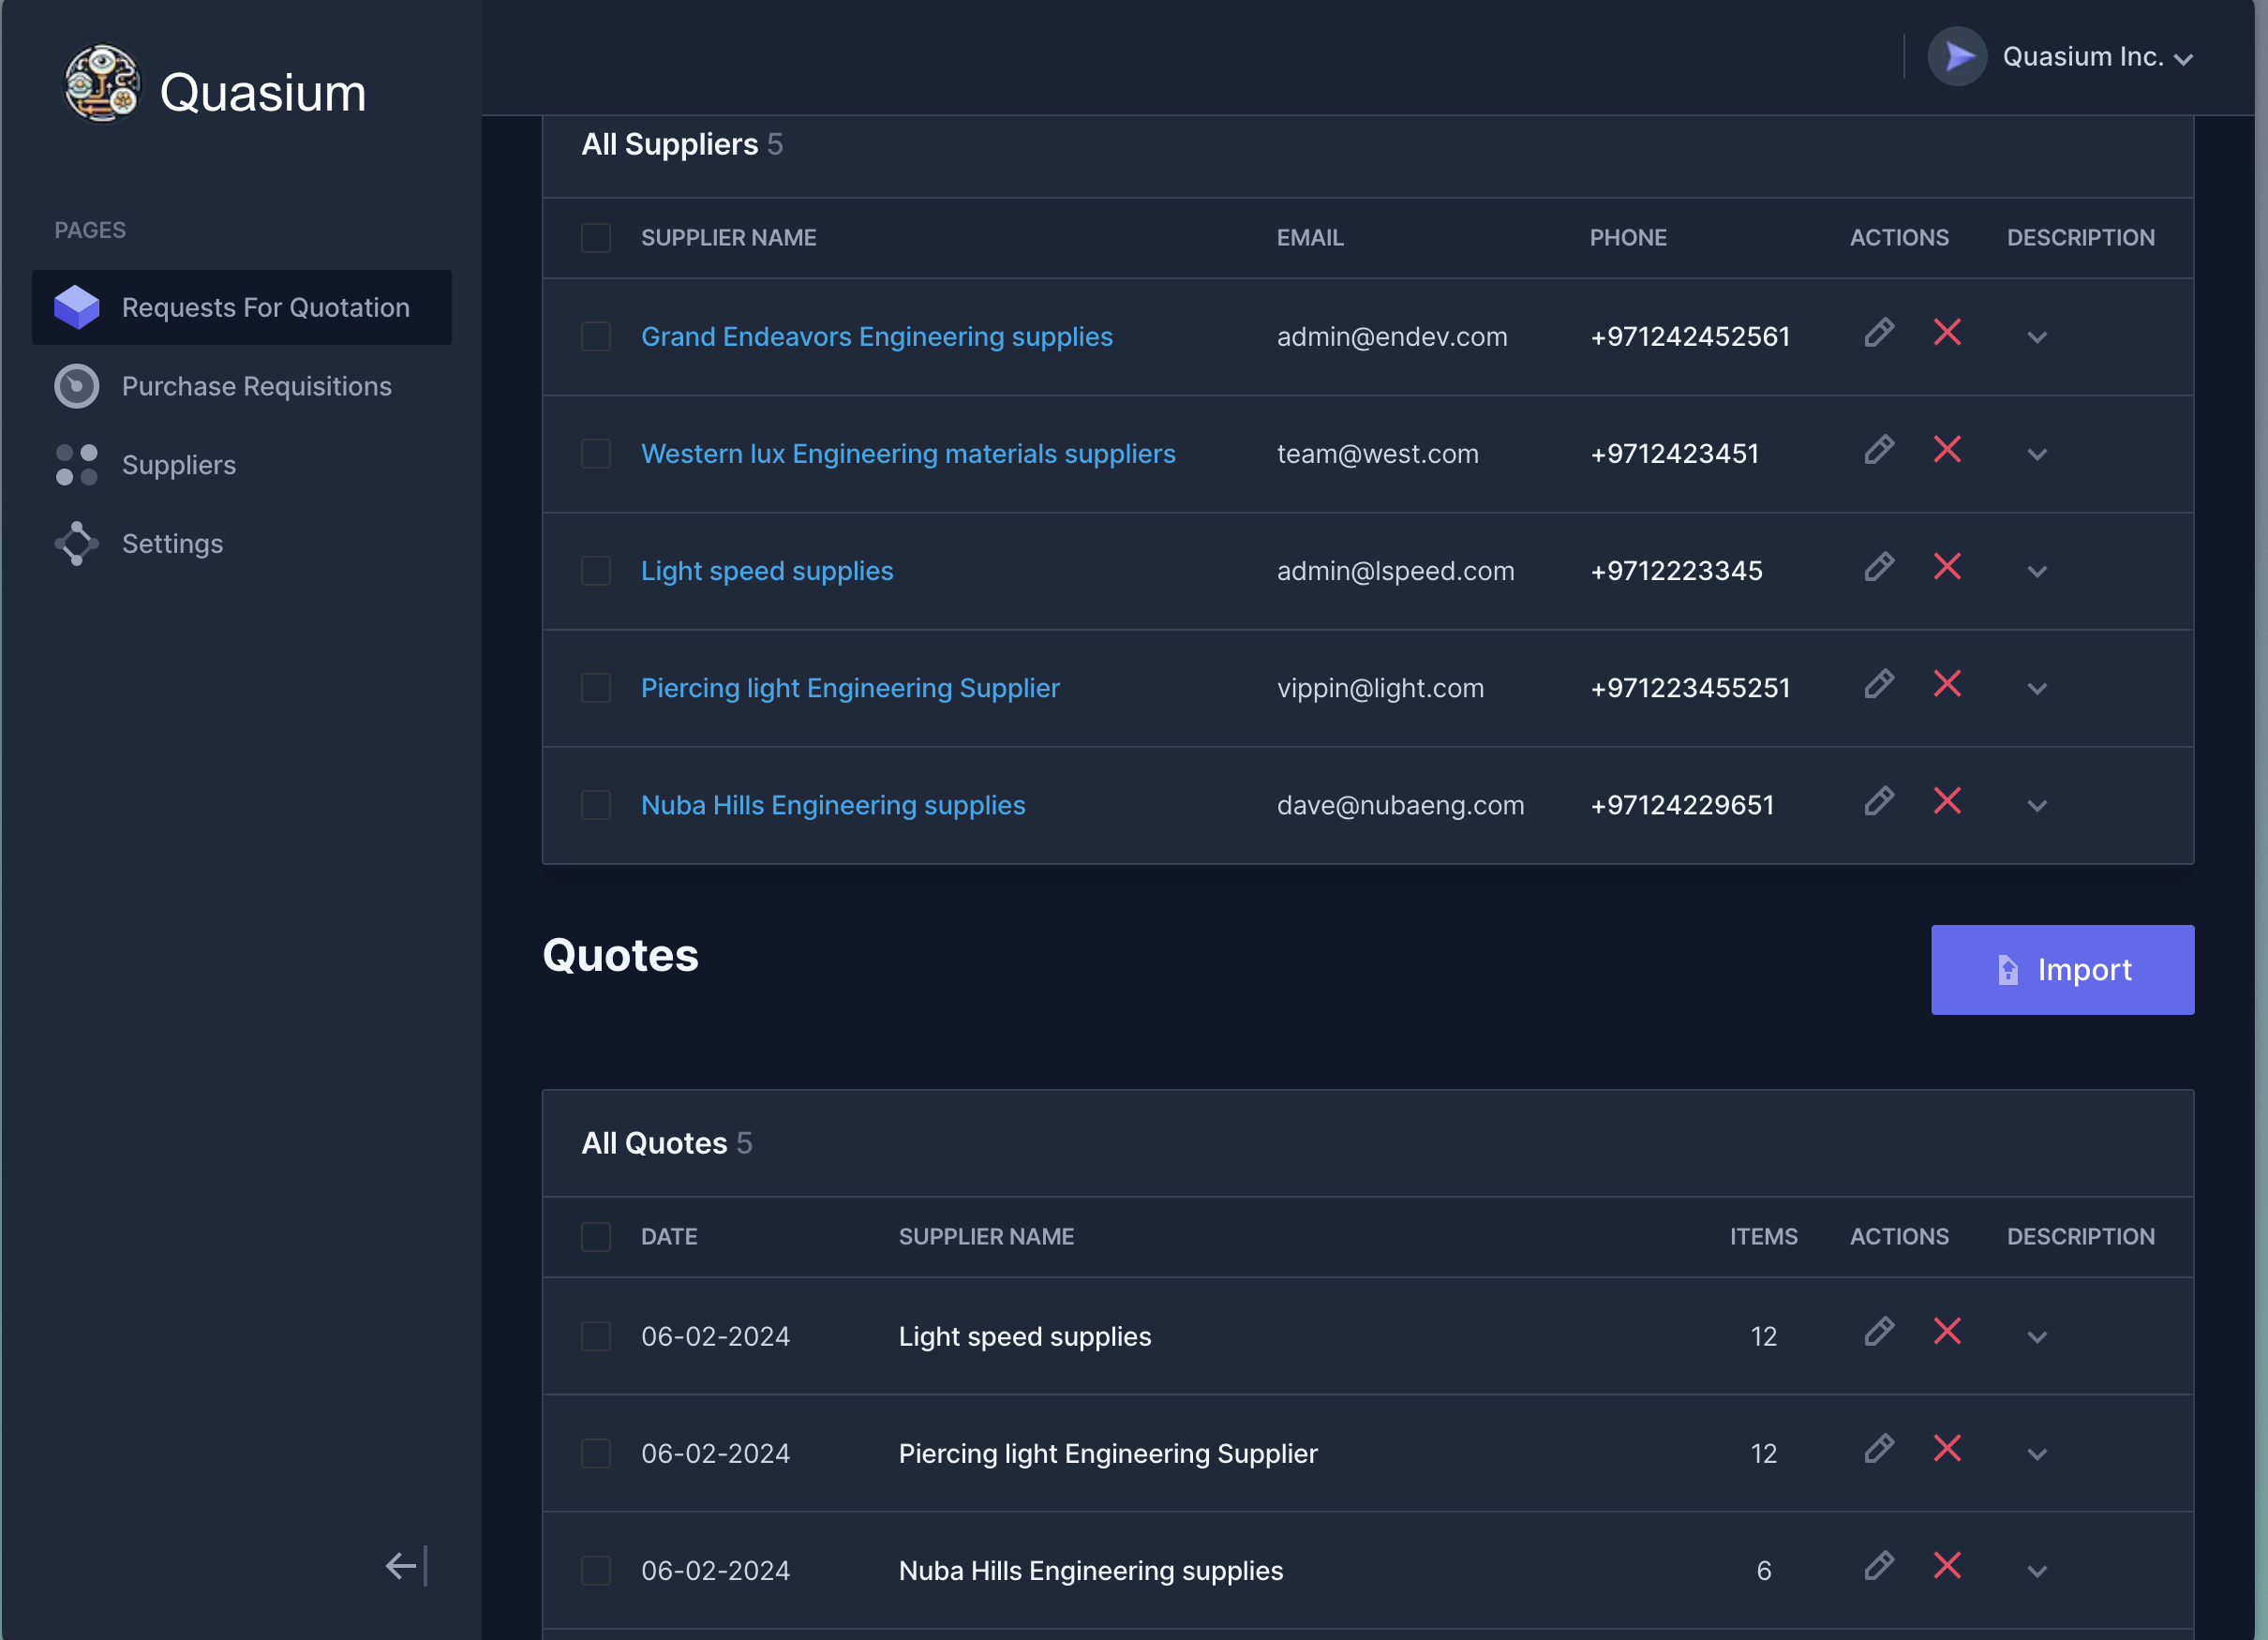Delete the Light speed supplies quote
The image size is (2268, 1640).
click(x=1946, y=1332)
